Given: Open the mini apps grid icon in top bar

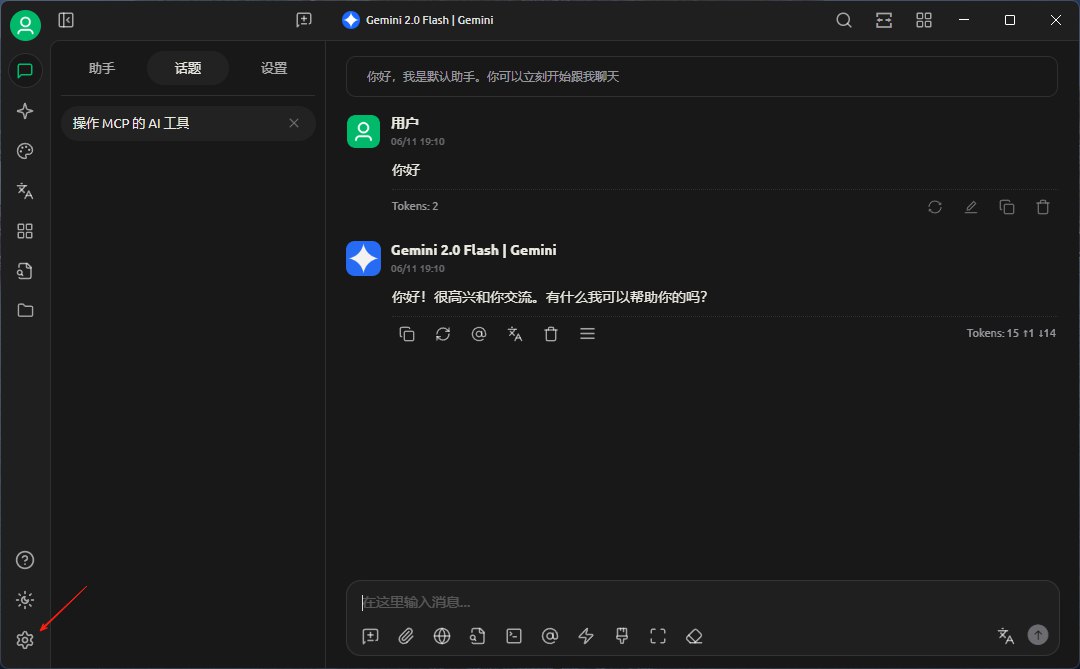Looking at the screenshot, I should pyautogui.click(x=924, y=20).
